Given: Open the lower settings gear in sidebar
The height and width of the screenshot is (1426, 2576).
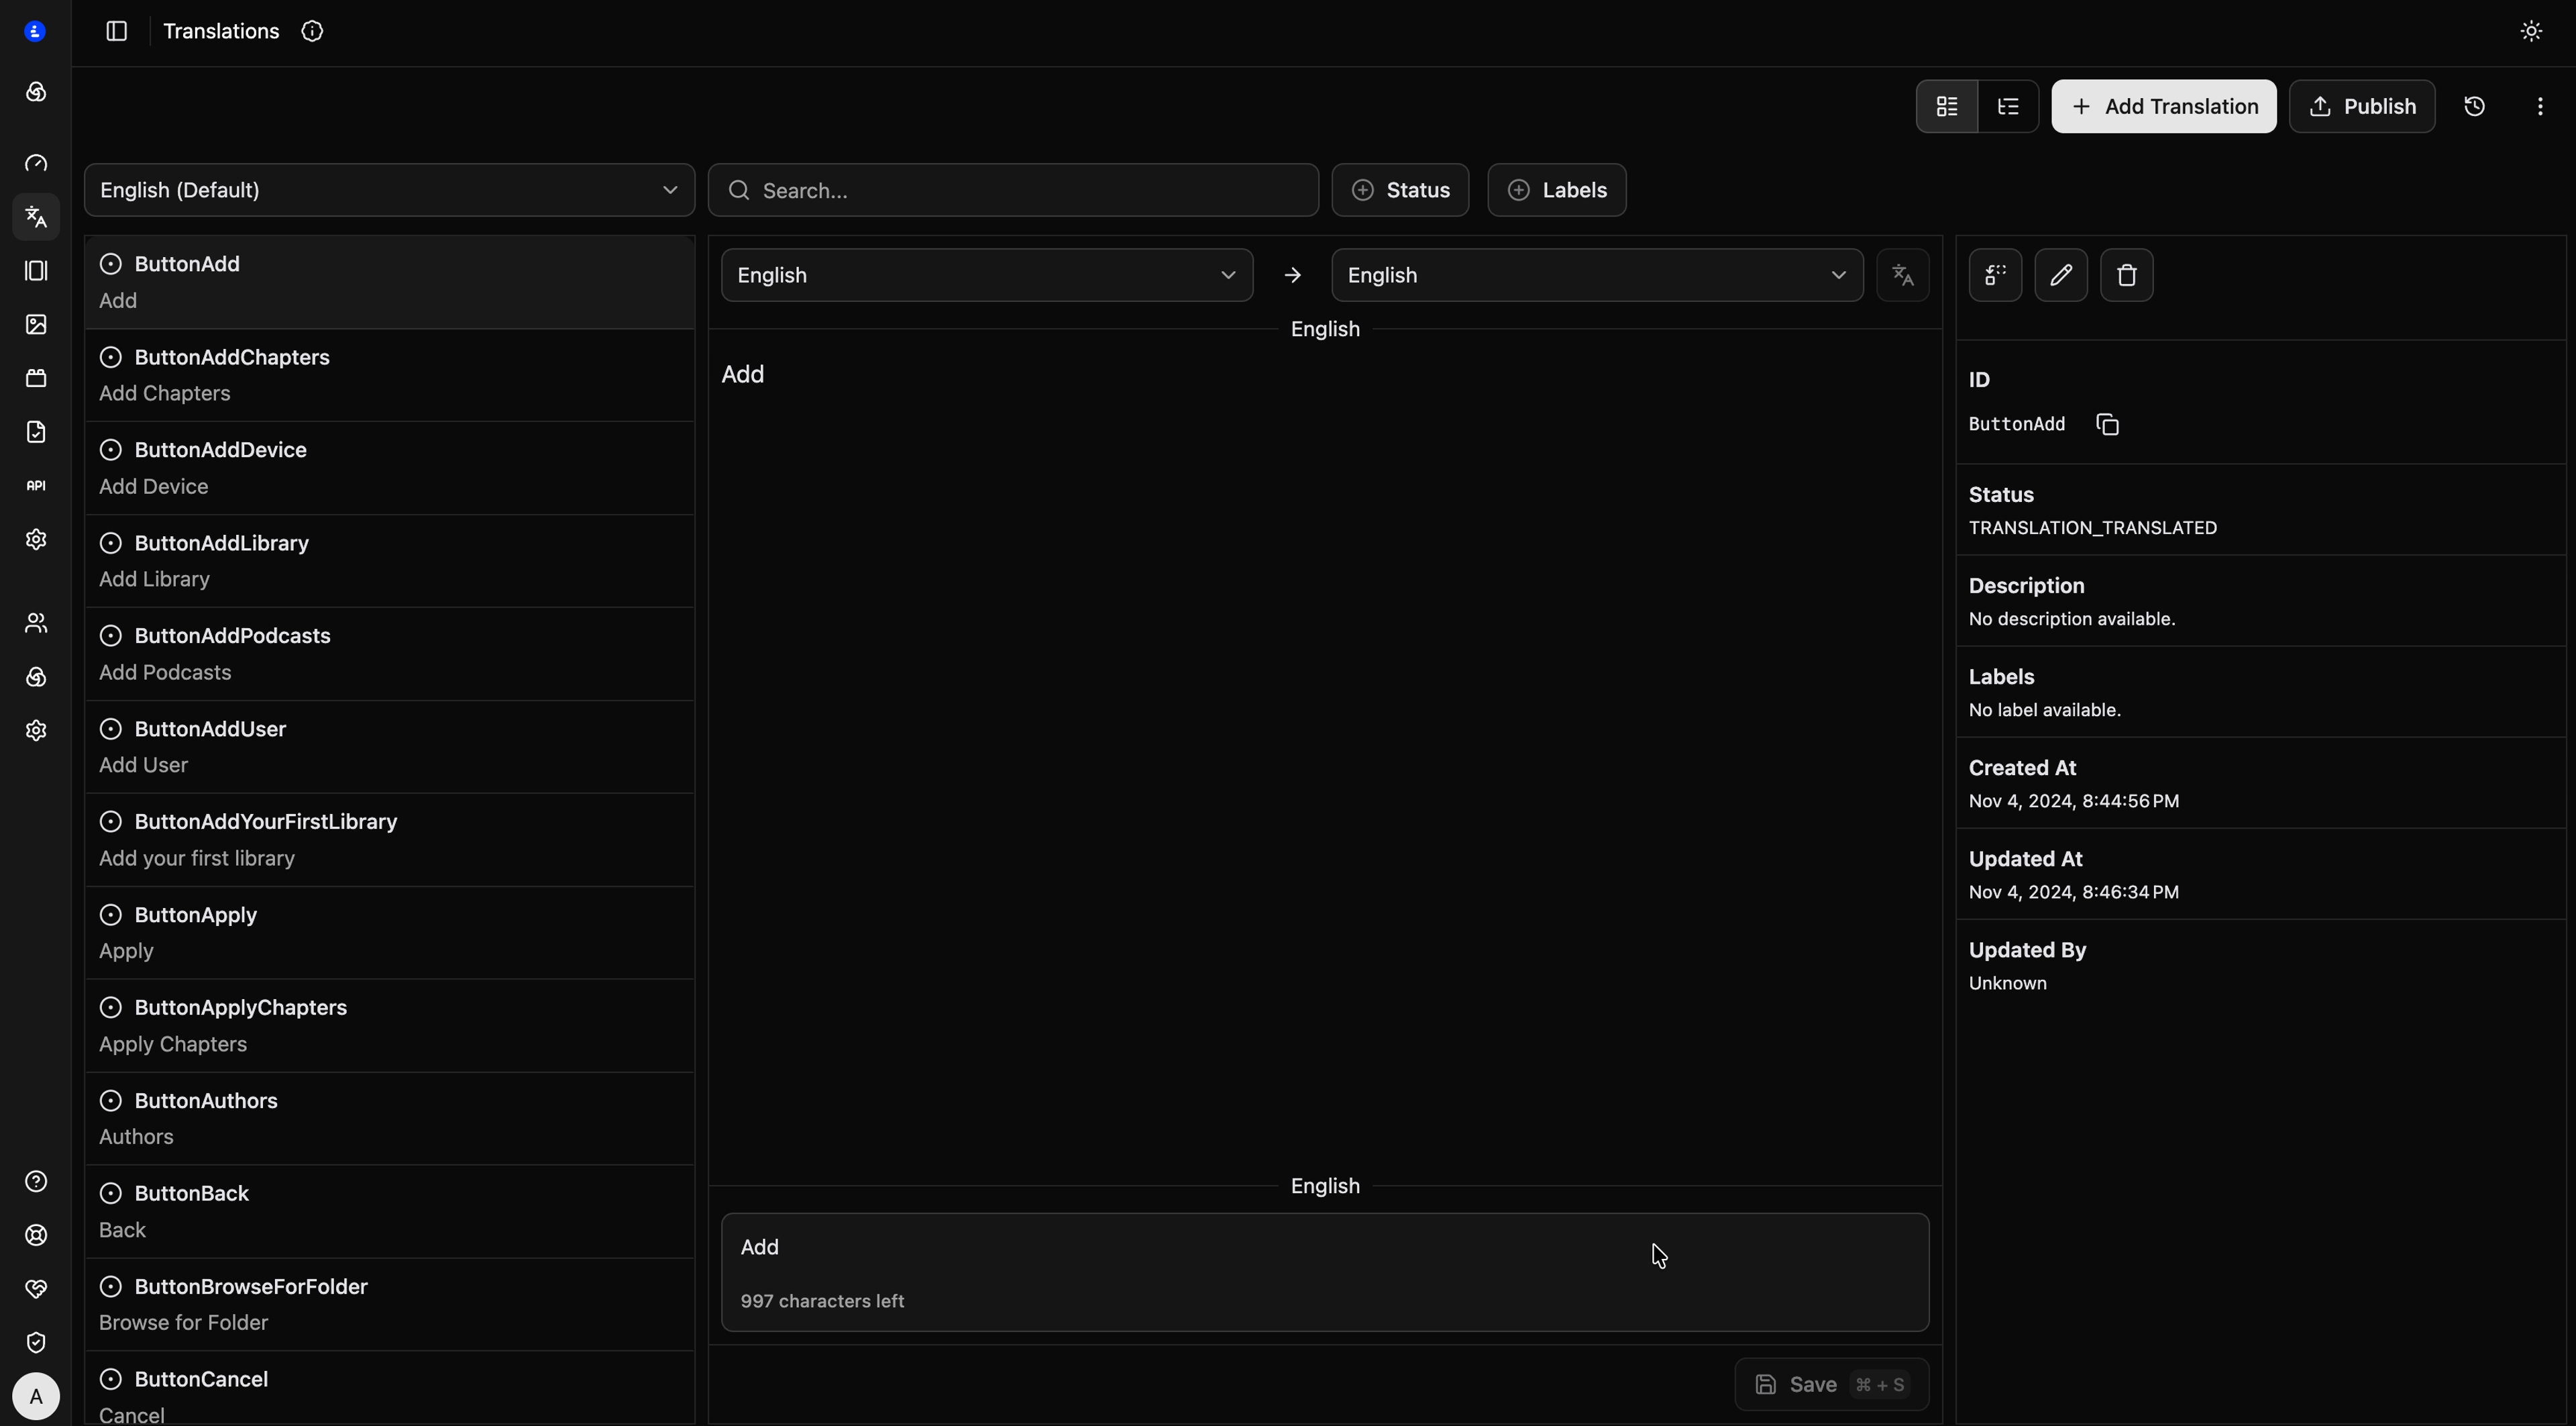Looking at the screenshot, I should pyautogui.click(x=36, y=731).
